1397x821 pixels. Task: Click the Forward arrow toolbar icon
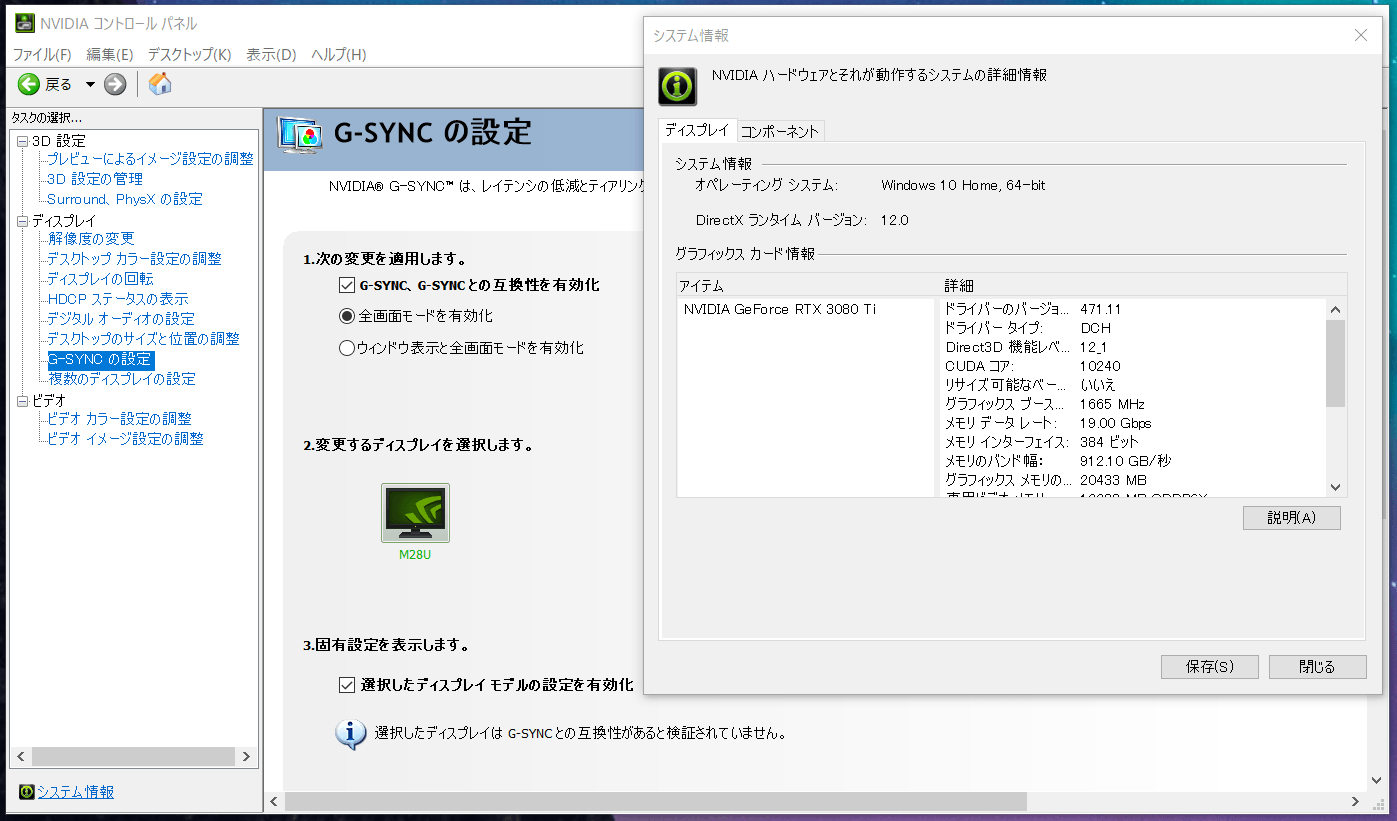pyautogui.click(x=115, y=84)
